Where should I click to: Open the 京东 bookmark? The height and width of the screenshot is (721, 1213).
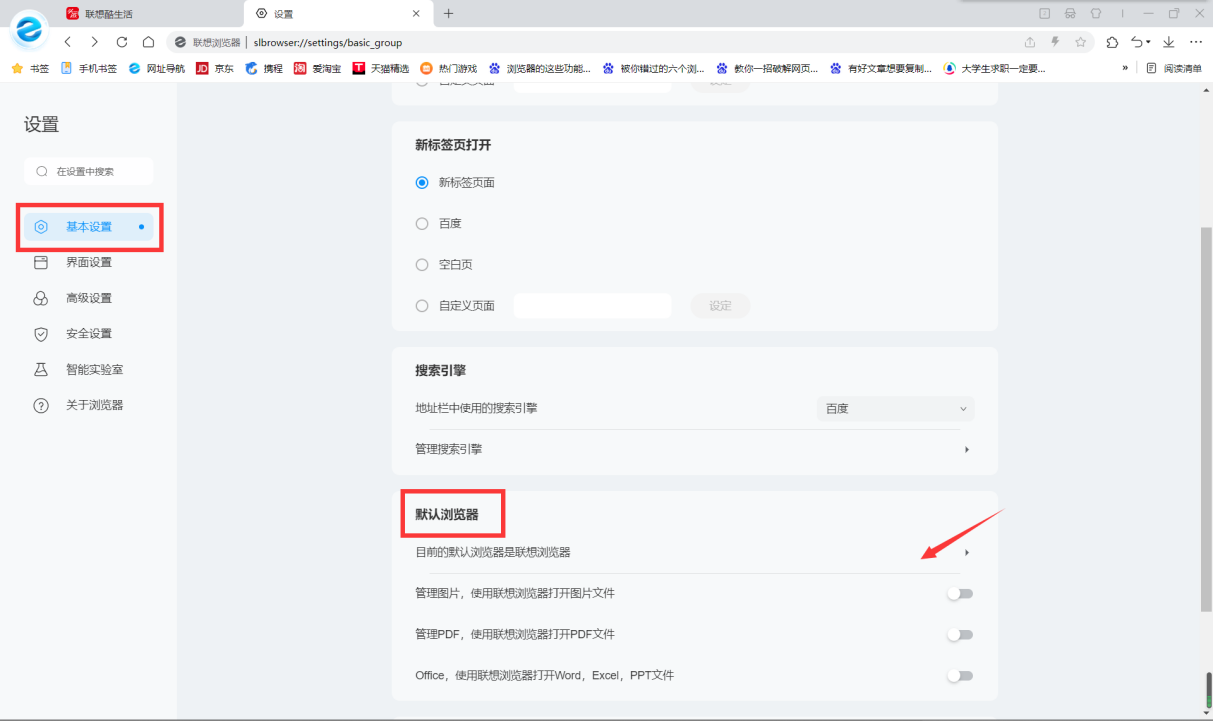[x=215, y=69]
